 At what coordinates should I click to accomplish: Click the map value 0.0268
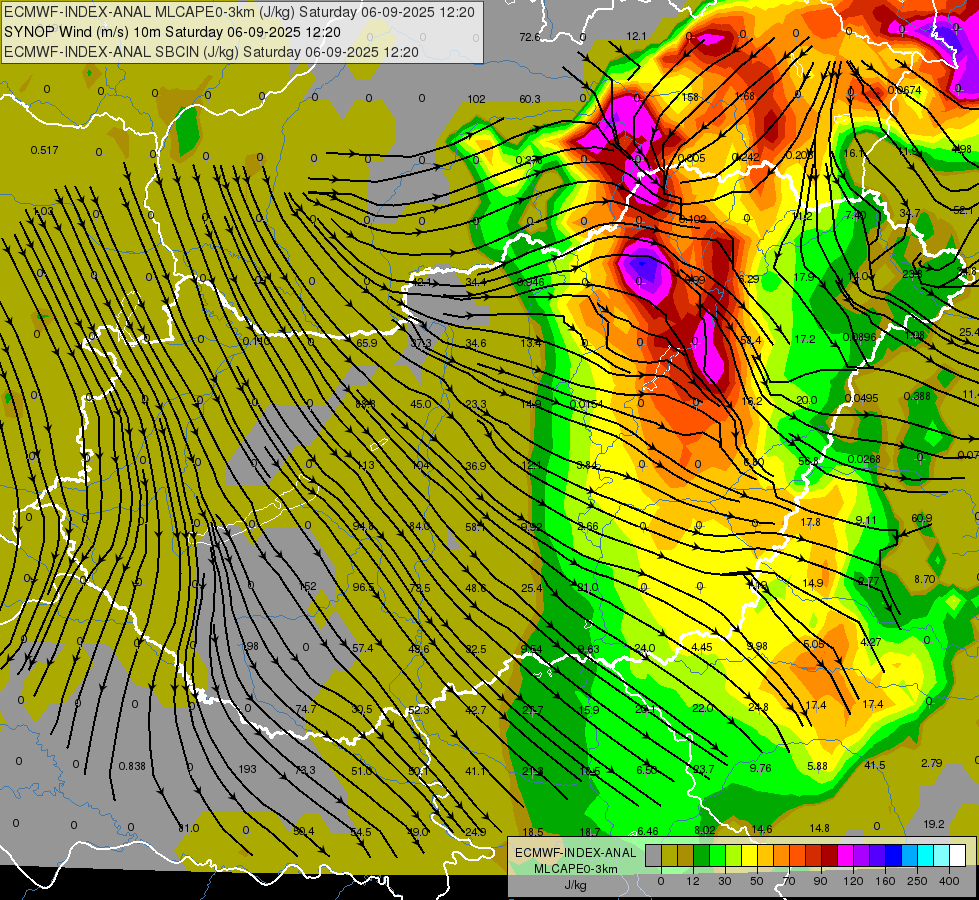[x=863, y=459]
